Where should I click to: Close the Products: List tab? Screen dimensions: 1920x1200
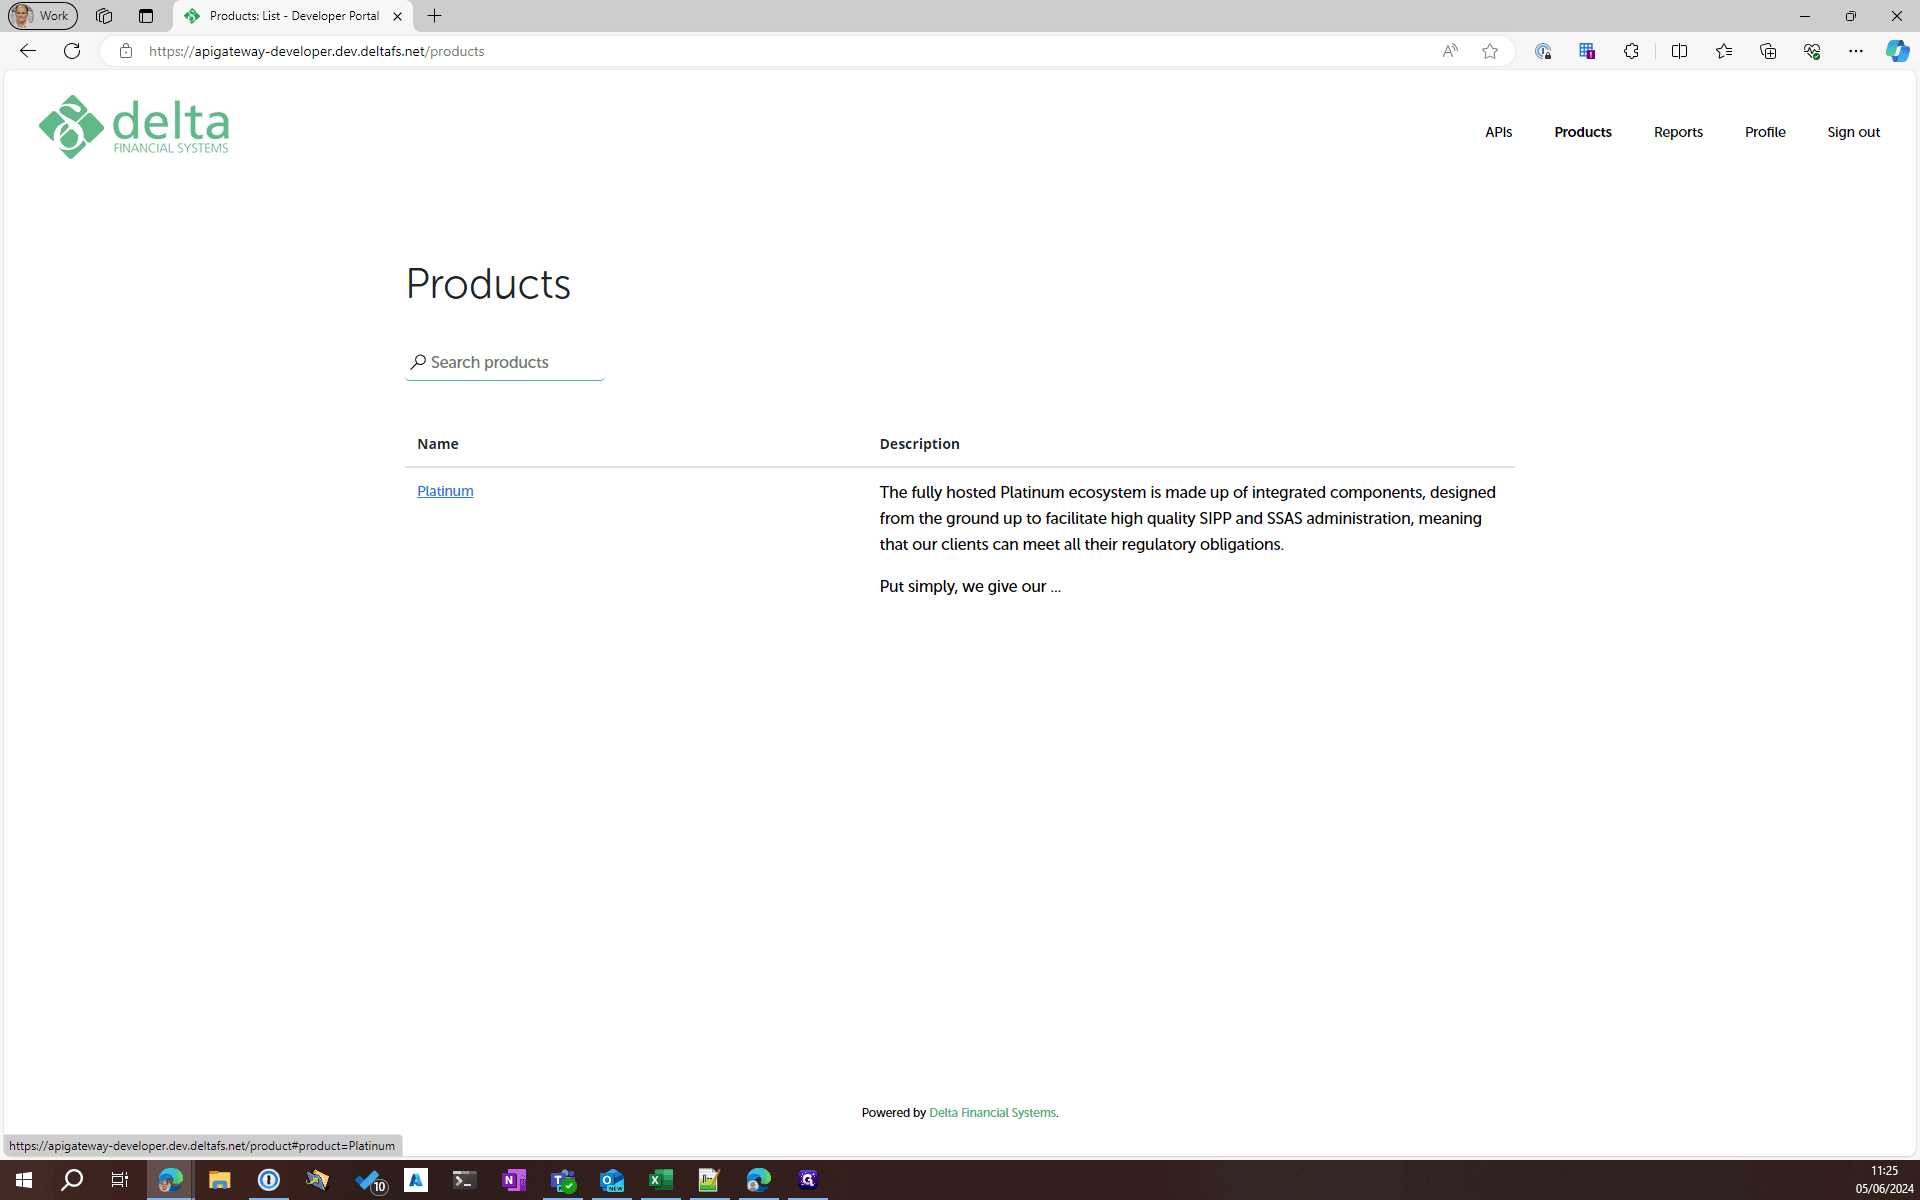397,16
